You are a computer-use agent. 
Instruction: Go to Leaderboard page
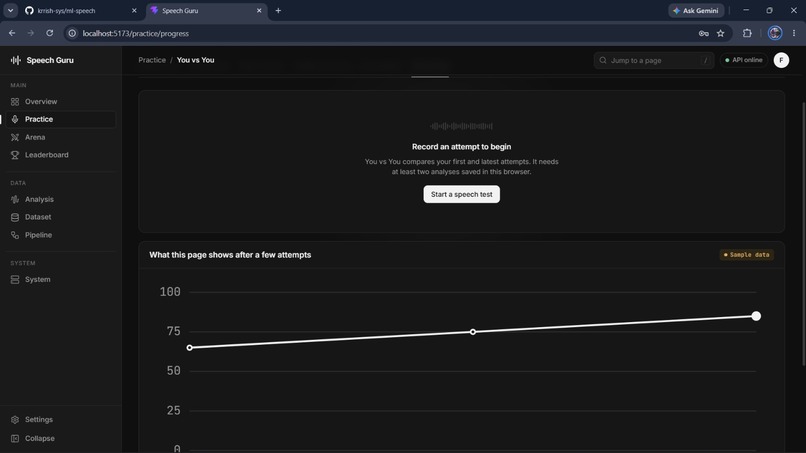(61, 155)
